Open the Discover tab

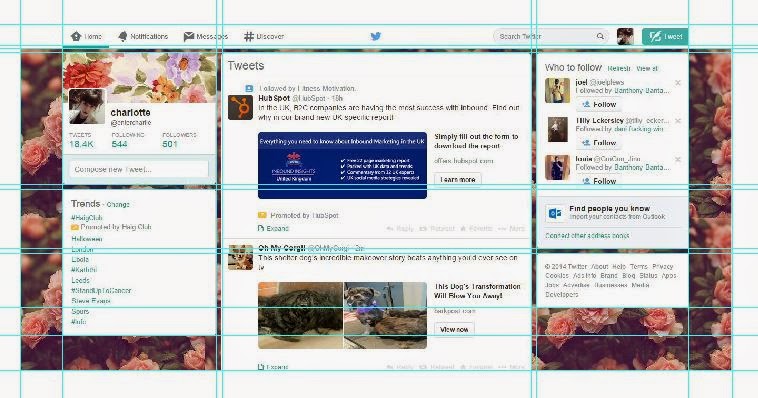[264, 36]
